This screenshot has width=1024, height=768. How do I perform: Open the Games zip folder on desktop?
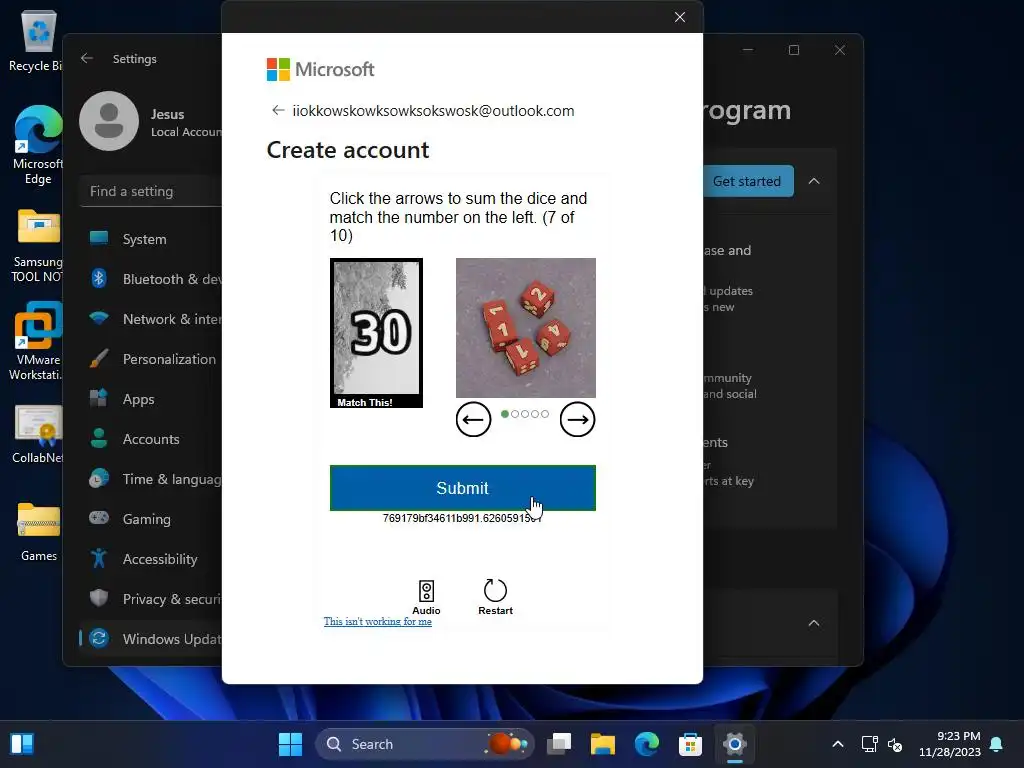[39, 531]
